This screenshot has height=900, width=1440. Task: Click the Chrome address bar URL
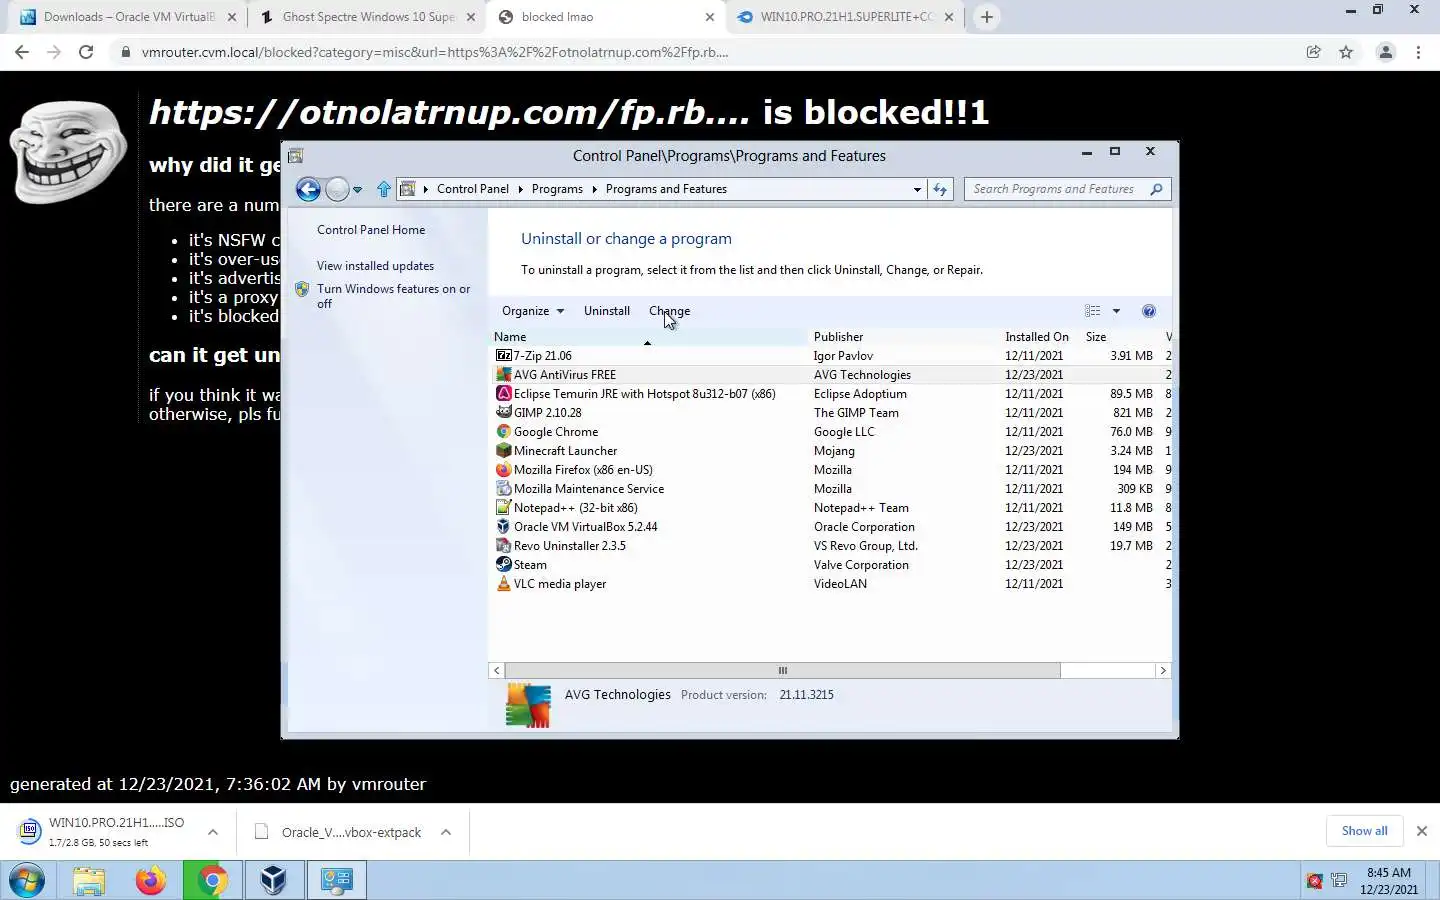(435, 52)
